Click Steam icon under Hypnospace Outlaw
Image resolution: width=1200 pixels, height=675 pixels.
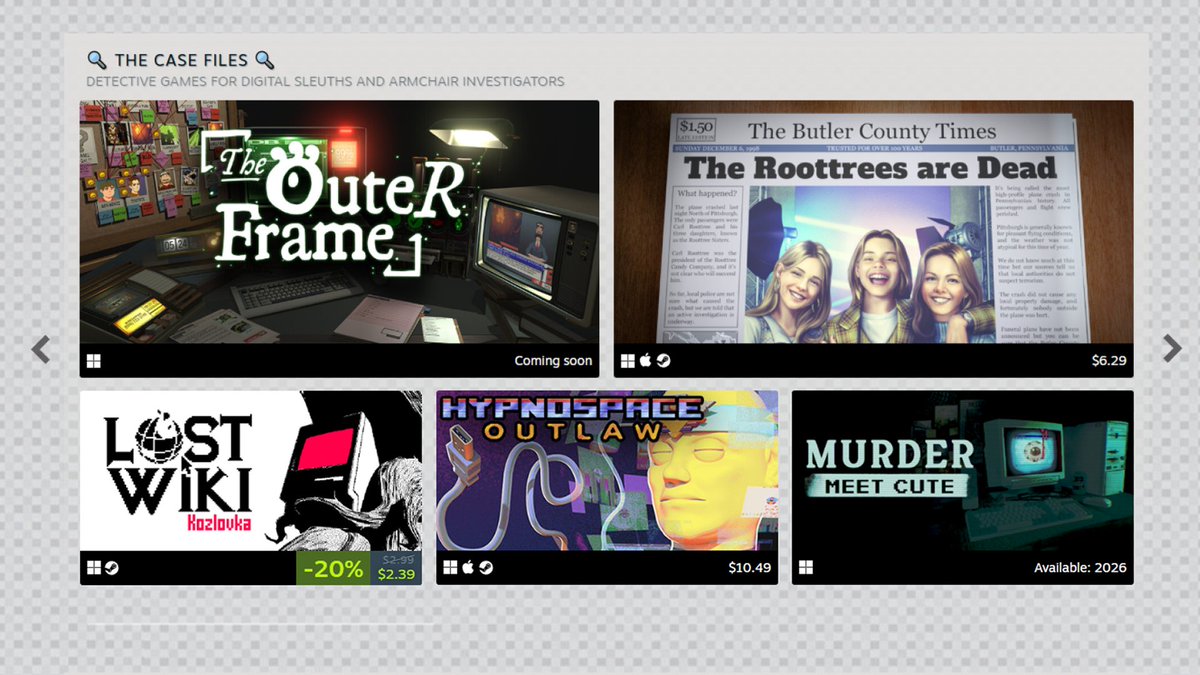[485, 568]
